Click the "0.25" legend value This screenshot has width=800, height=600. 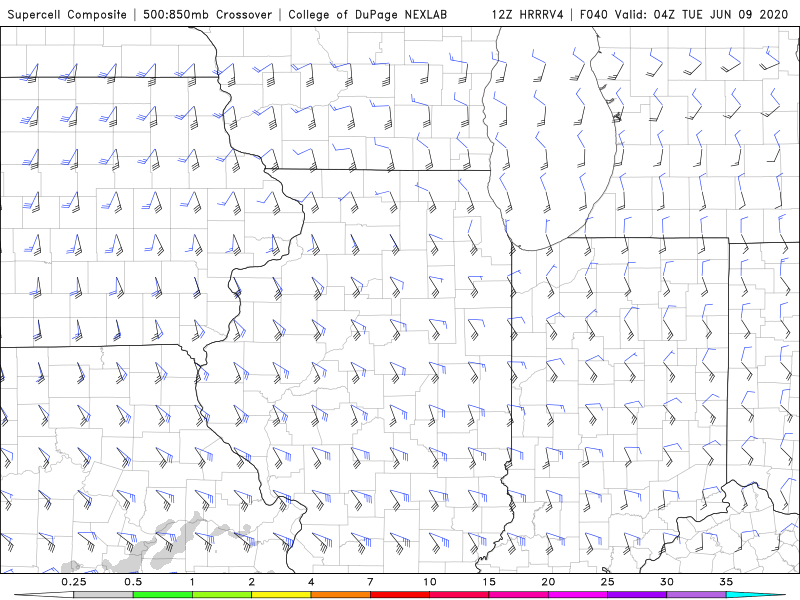tap(73, 582)
